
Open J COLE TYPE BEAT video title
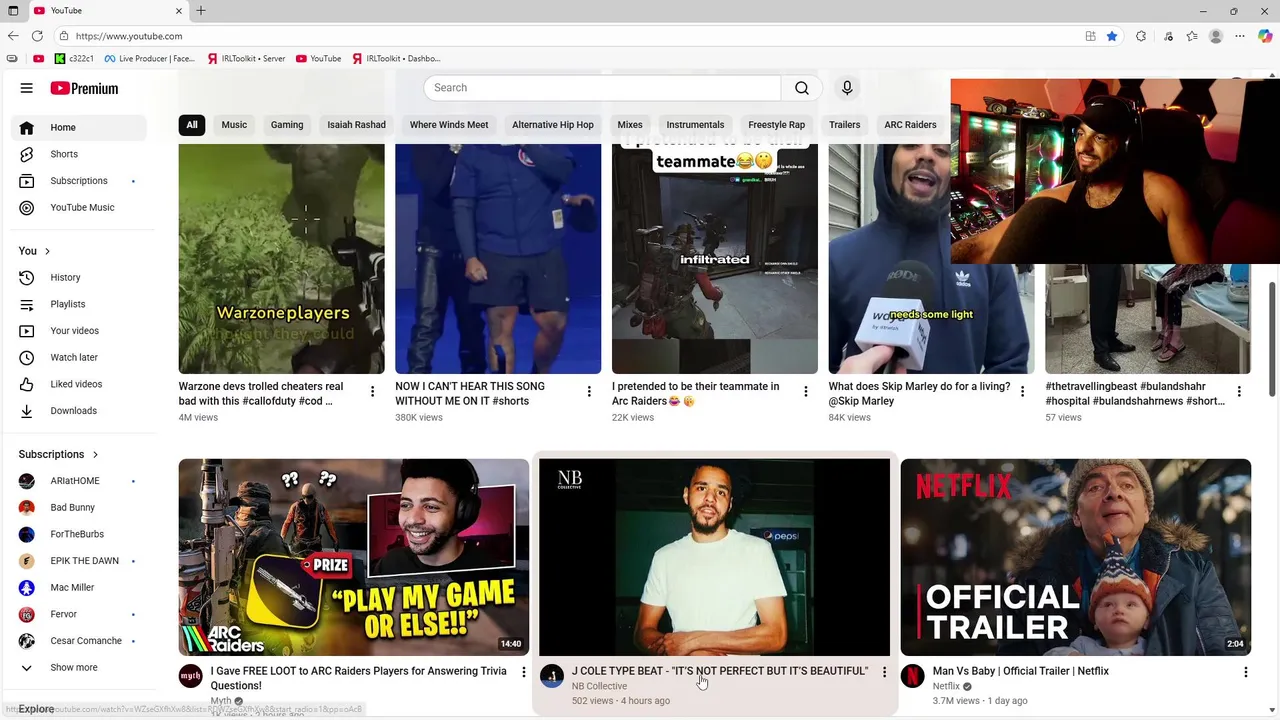(x=720, y=671)
